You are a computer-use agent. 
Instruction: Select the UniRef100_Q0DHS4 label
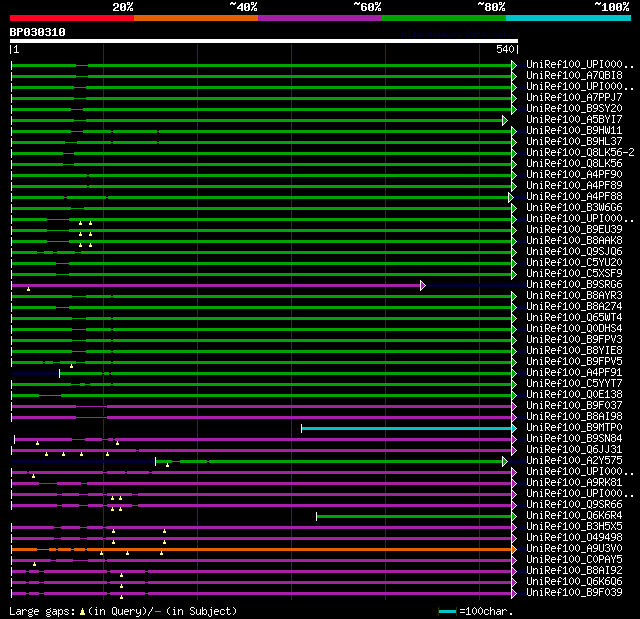pos(574,329)
